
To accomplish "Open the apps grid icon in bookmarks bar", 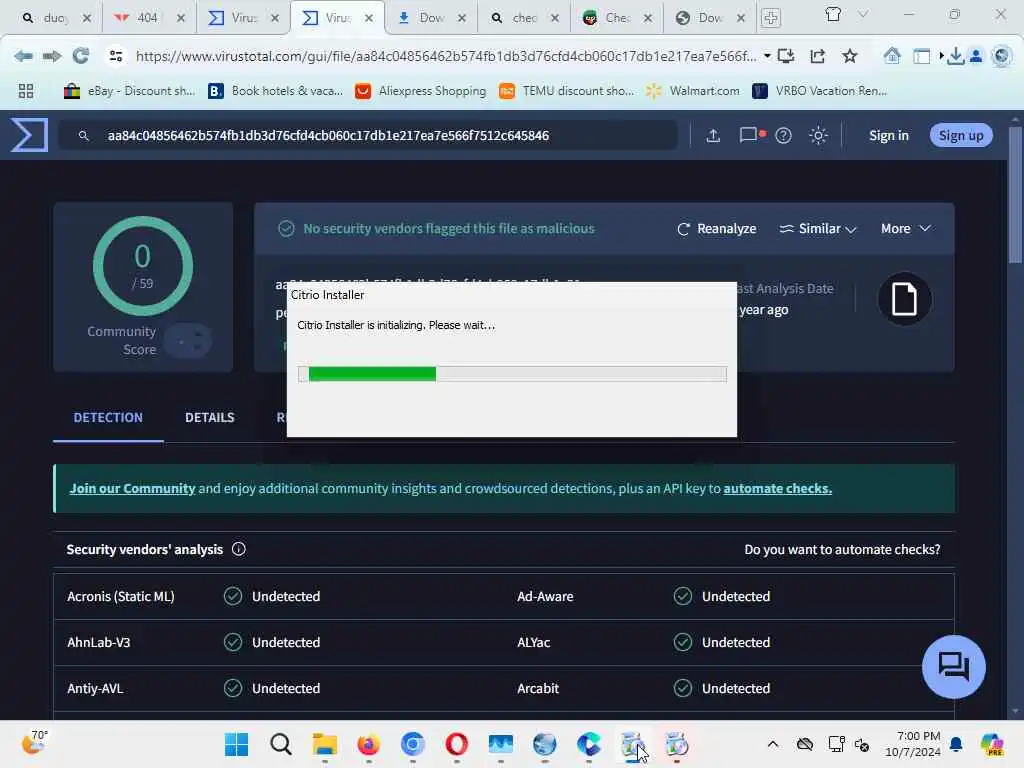I will pyautogui.click(x=25, y=91).
